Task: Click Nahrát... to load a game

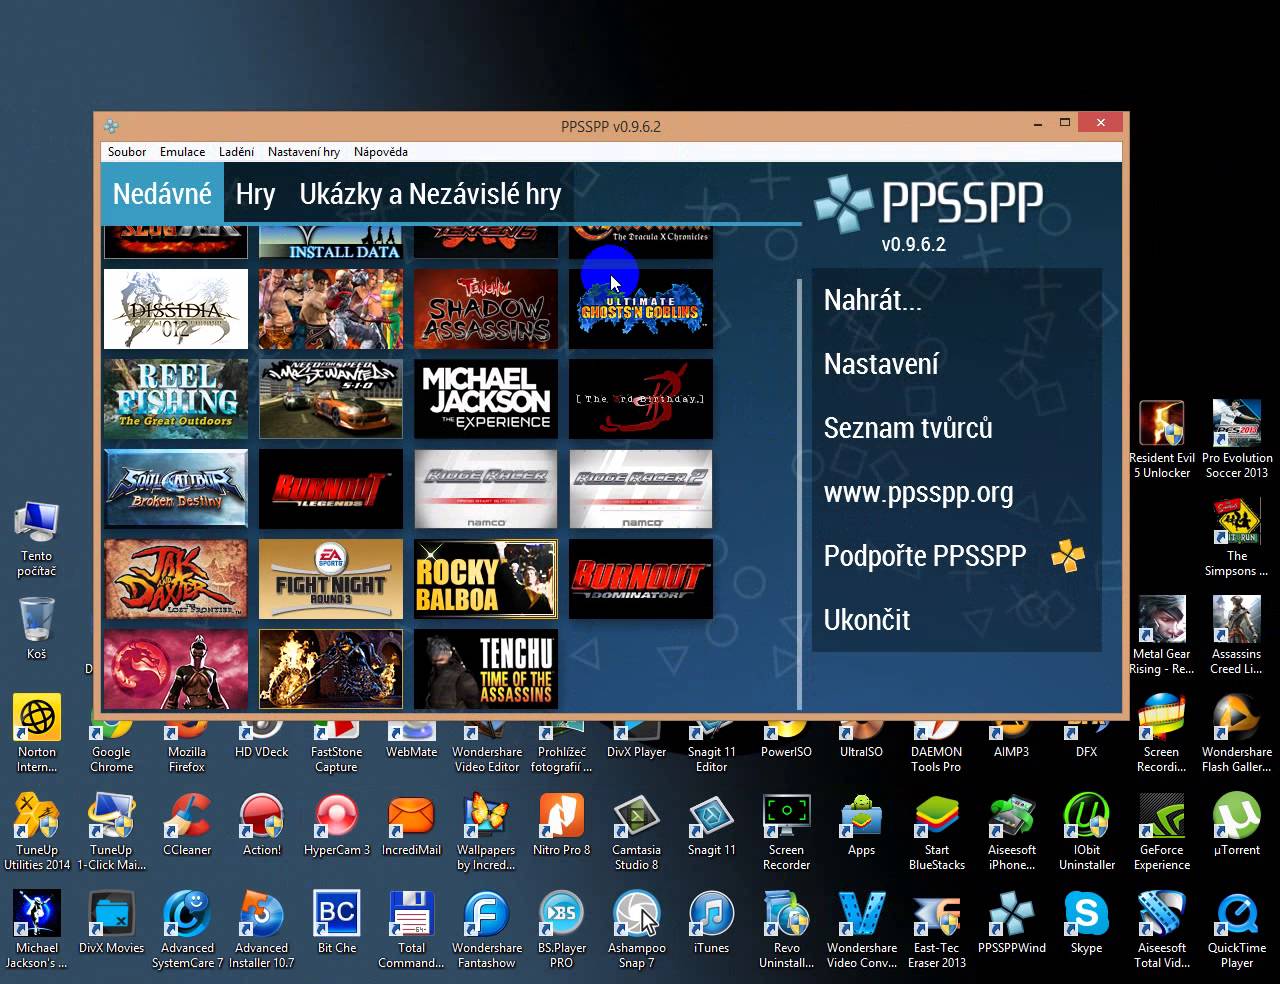Action: point(873,300)
